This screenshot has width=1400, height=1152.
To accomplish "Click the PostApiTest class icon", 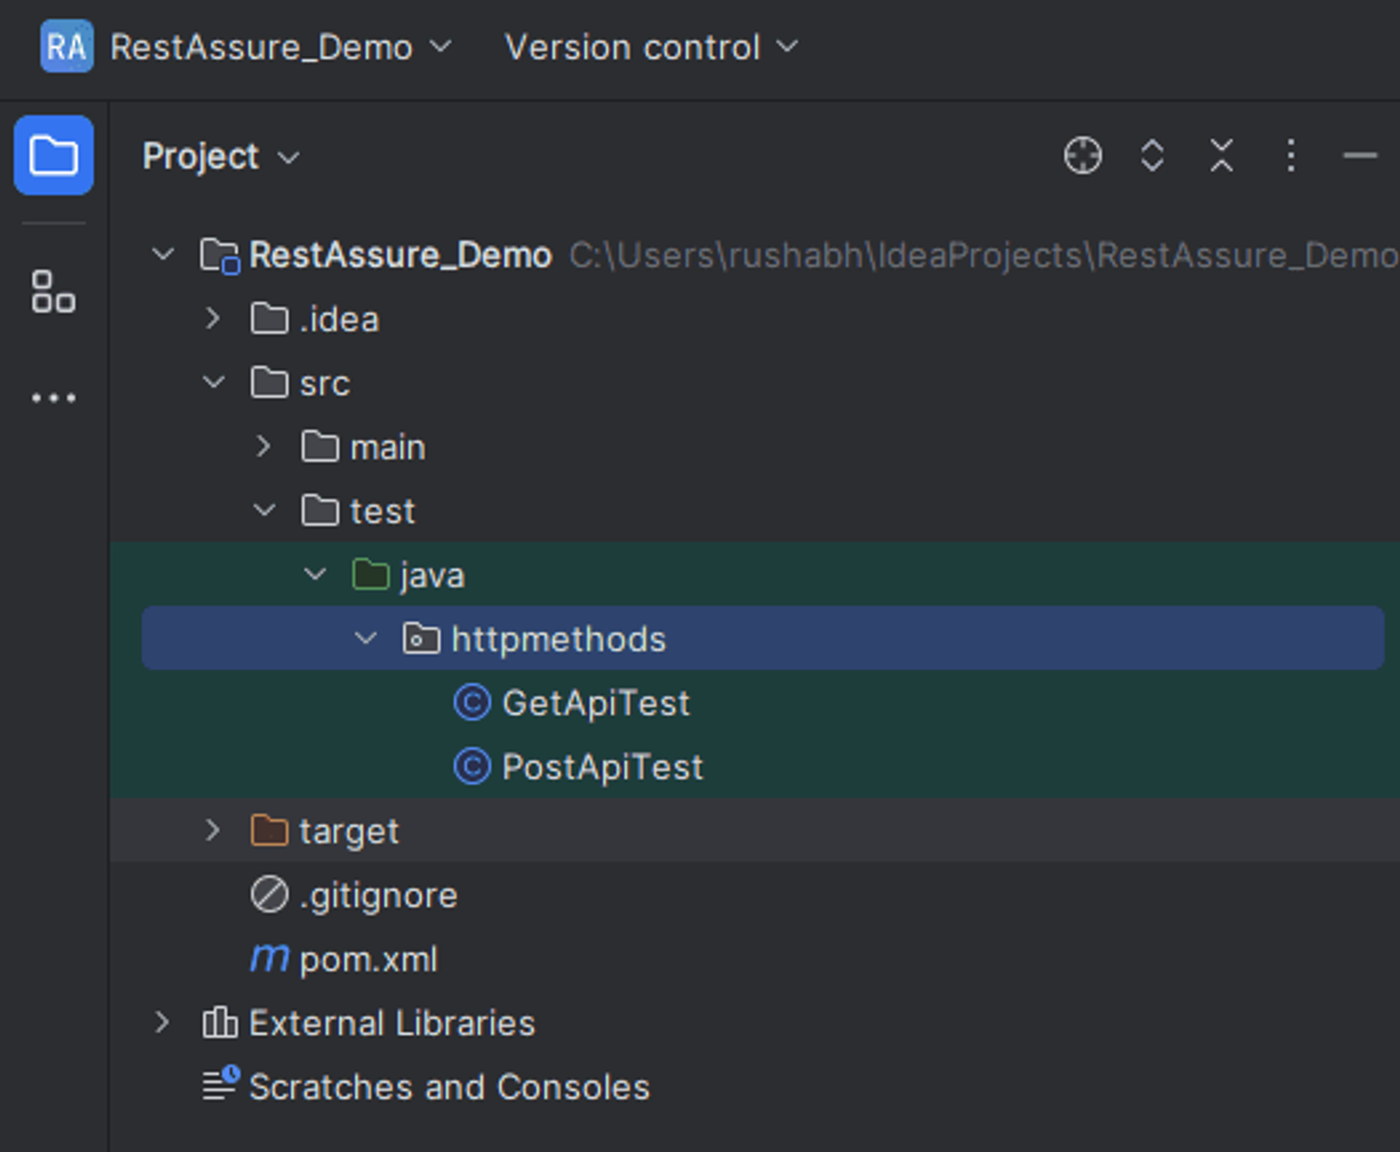I will tap(472, 767).
